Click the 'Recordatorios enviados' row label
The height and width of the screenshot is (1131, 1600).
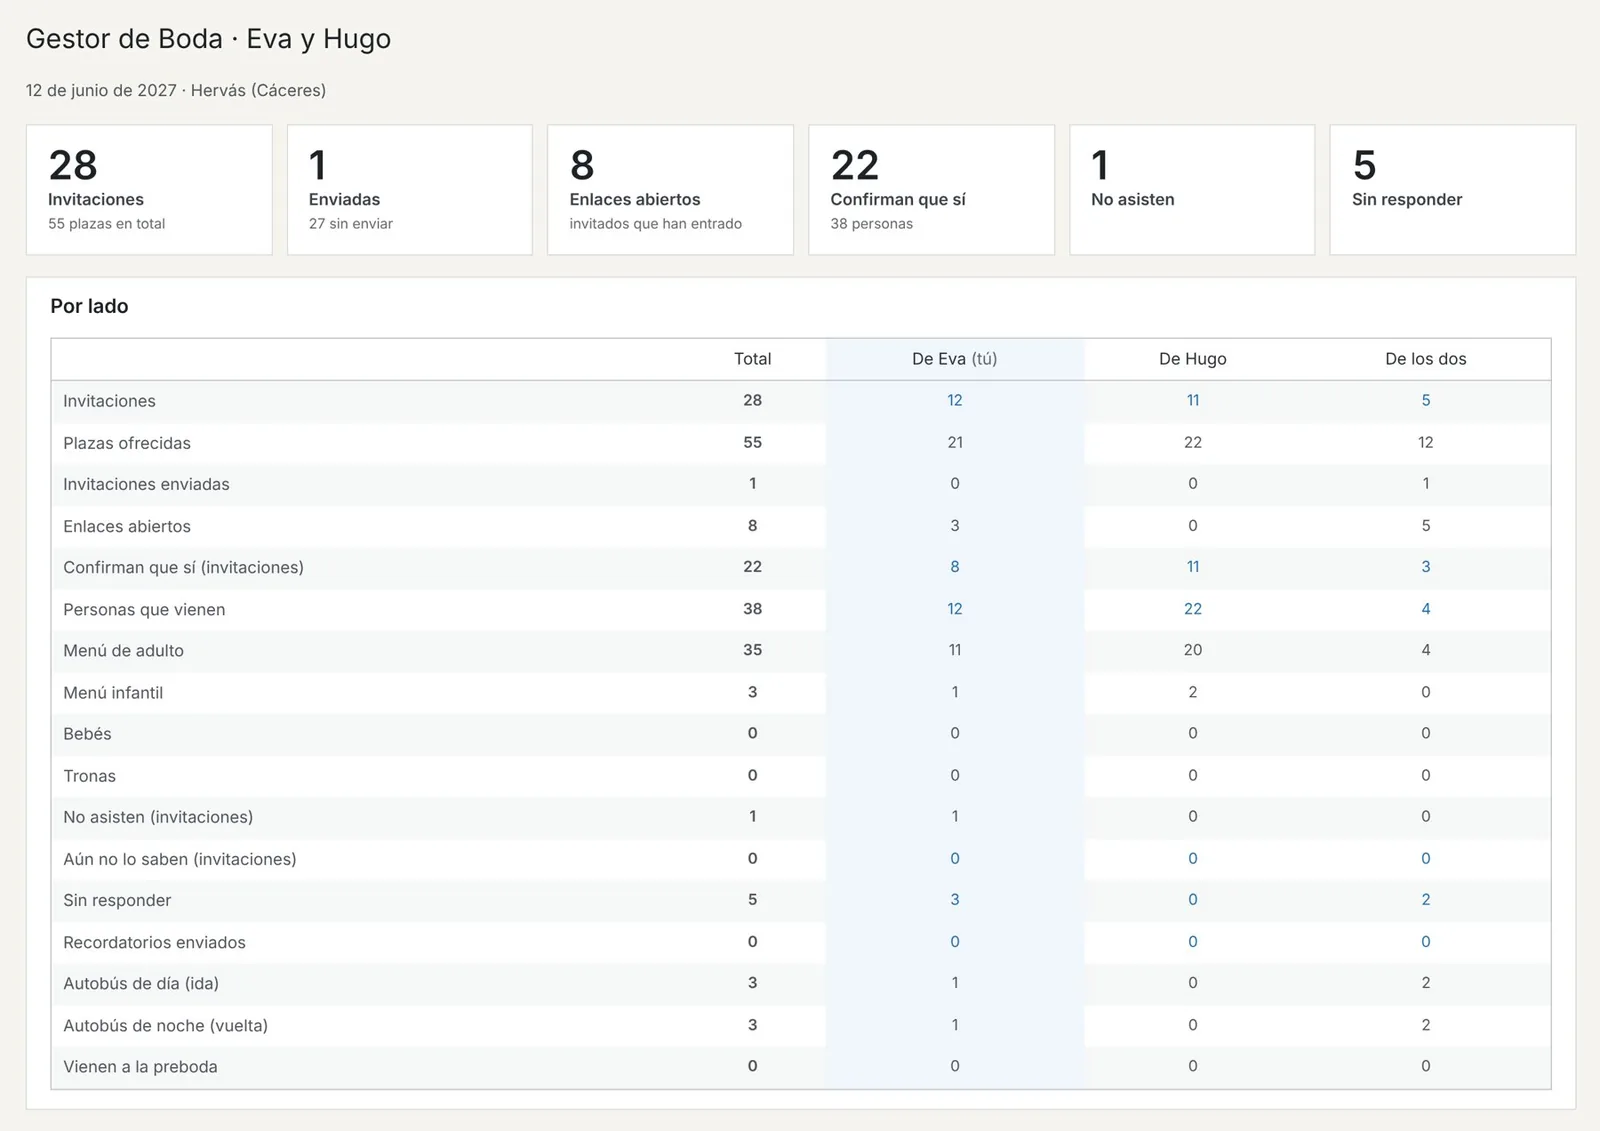(x=154, y=942)
